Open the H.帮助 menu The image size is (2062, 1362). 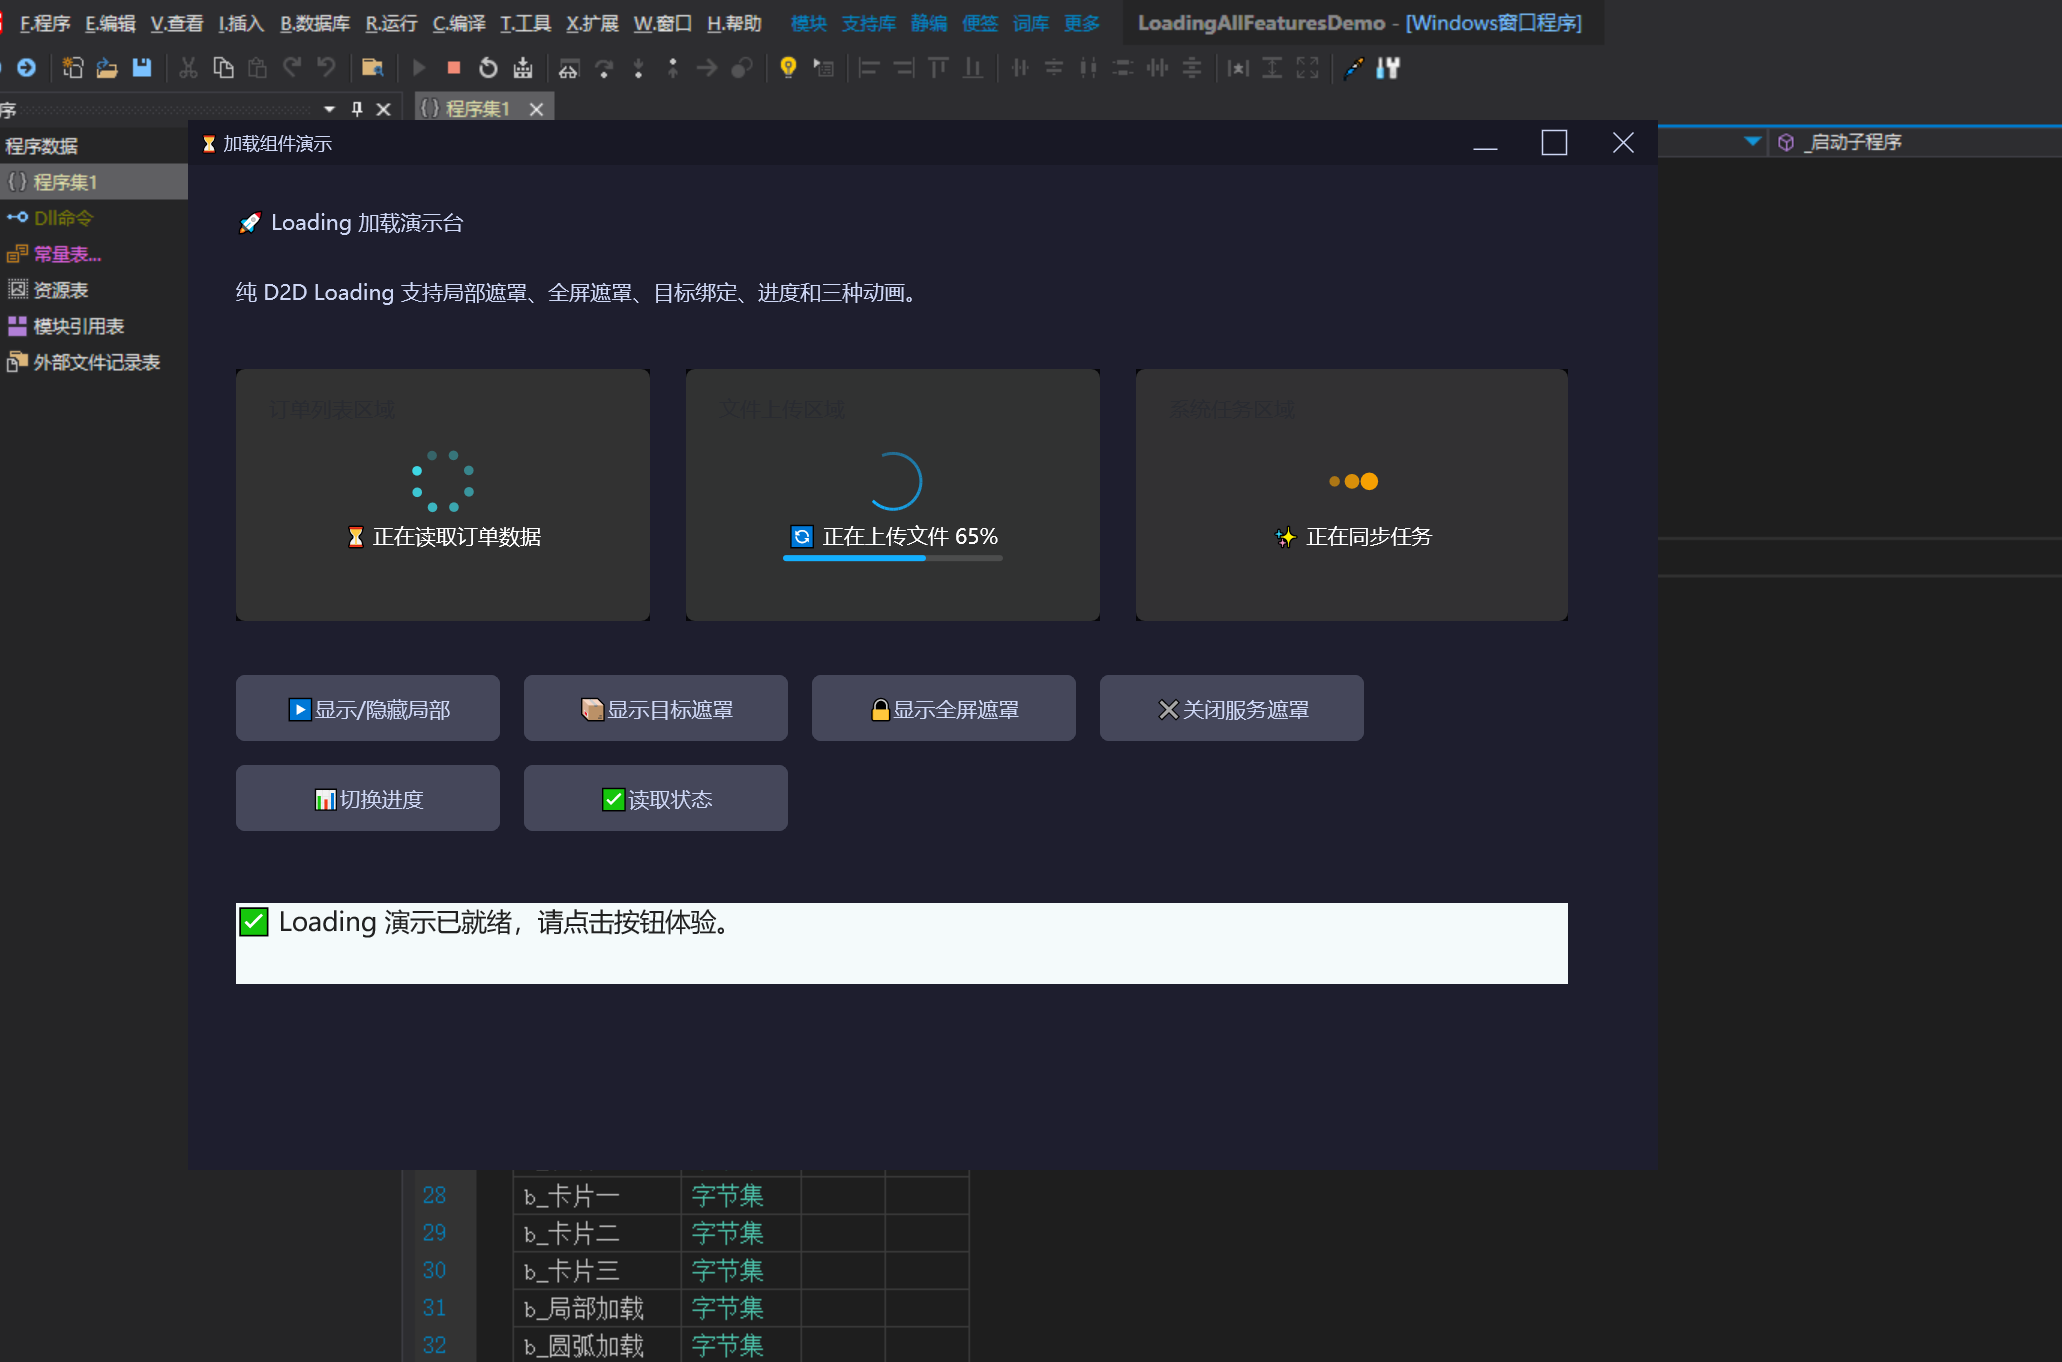734,23
